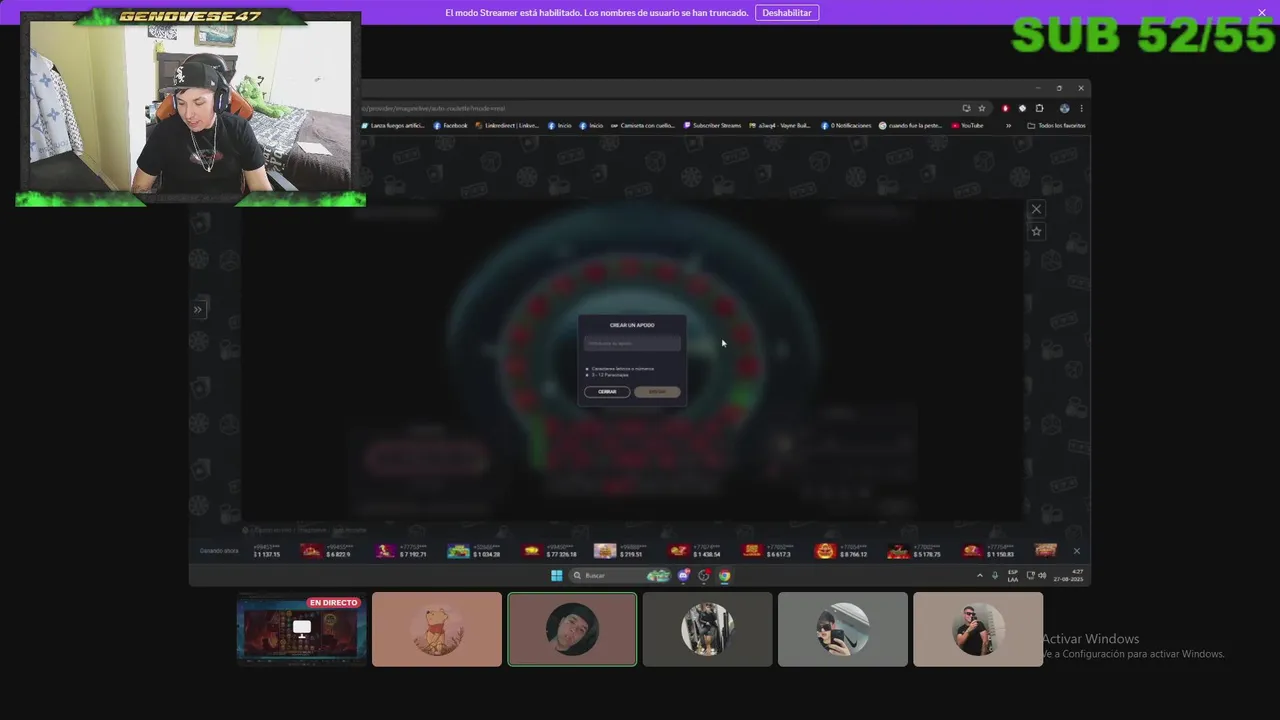Open the Linkredirect bookmark

507,126
